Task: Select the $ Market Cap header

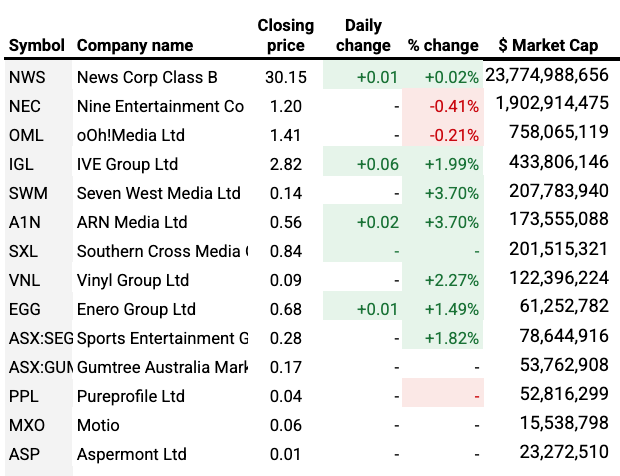Action: [x=548, y=46]
